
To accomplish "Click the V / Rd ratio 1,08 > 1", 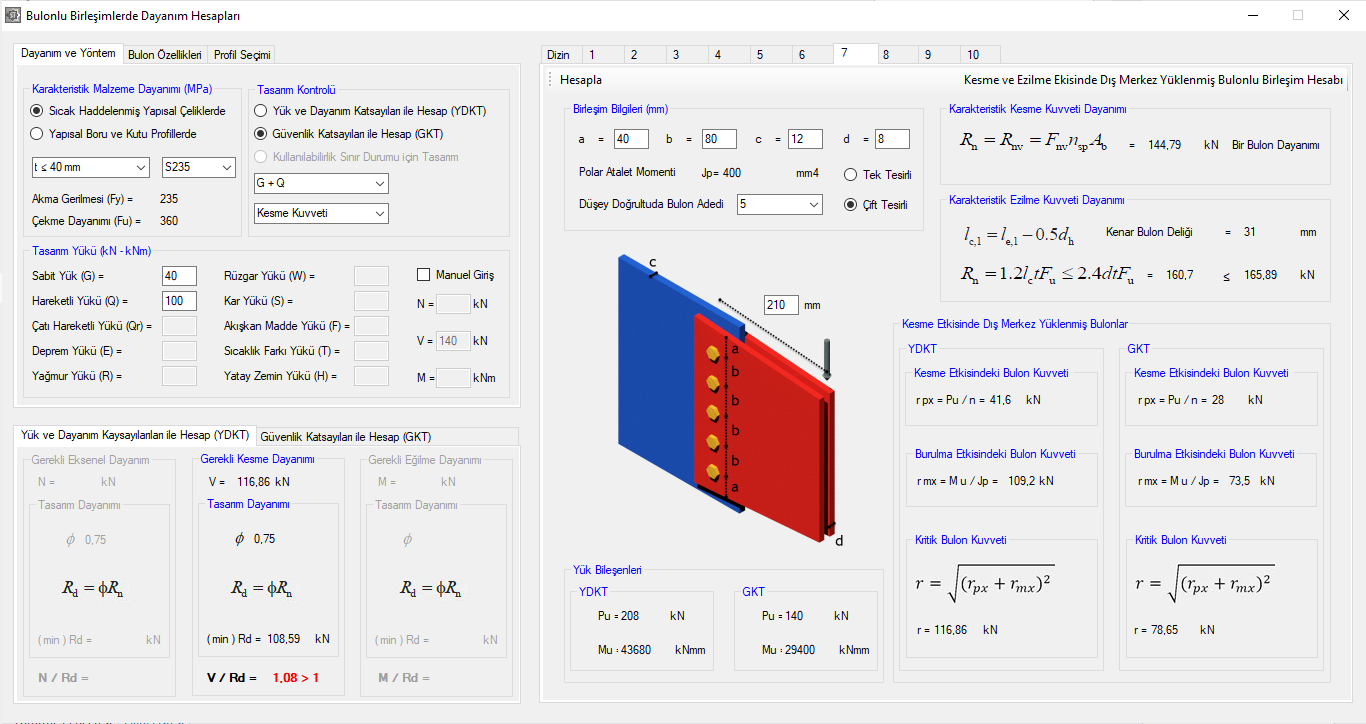I will click(295, 678).
